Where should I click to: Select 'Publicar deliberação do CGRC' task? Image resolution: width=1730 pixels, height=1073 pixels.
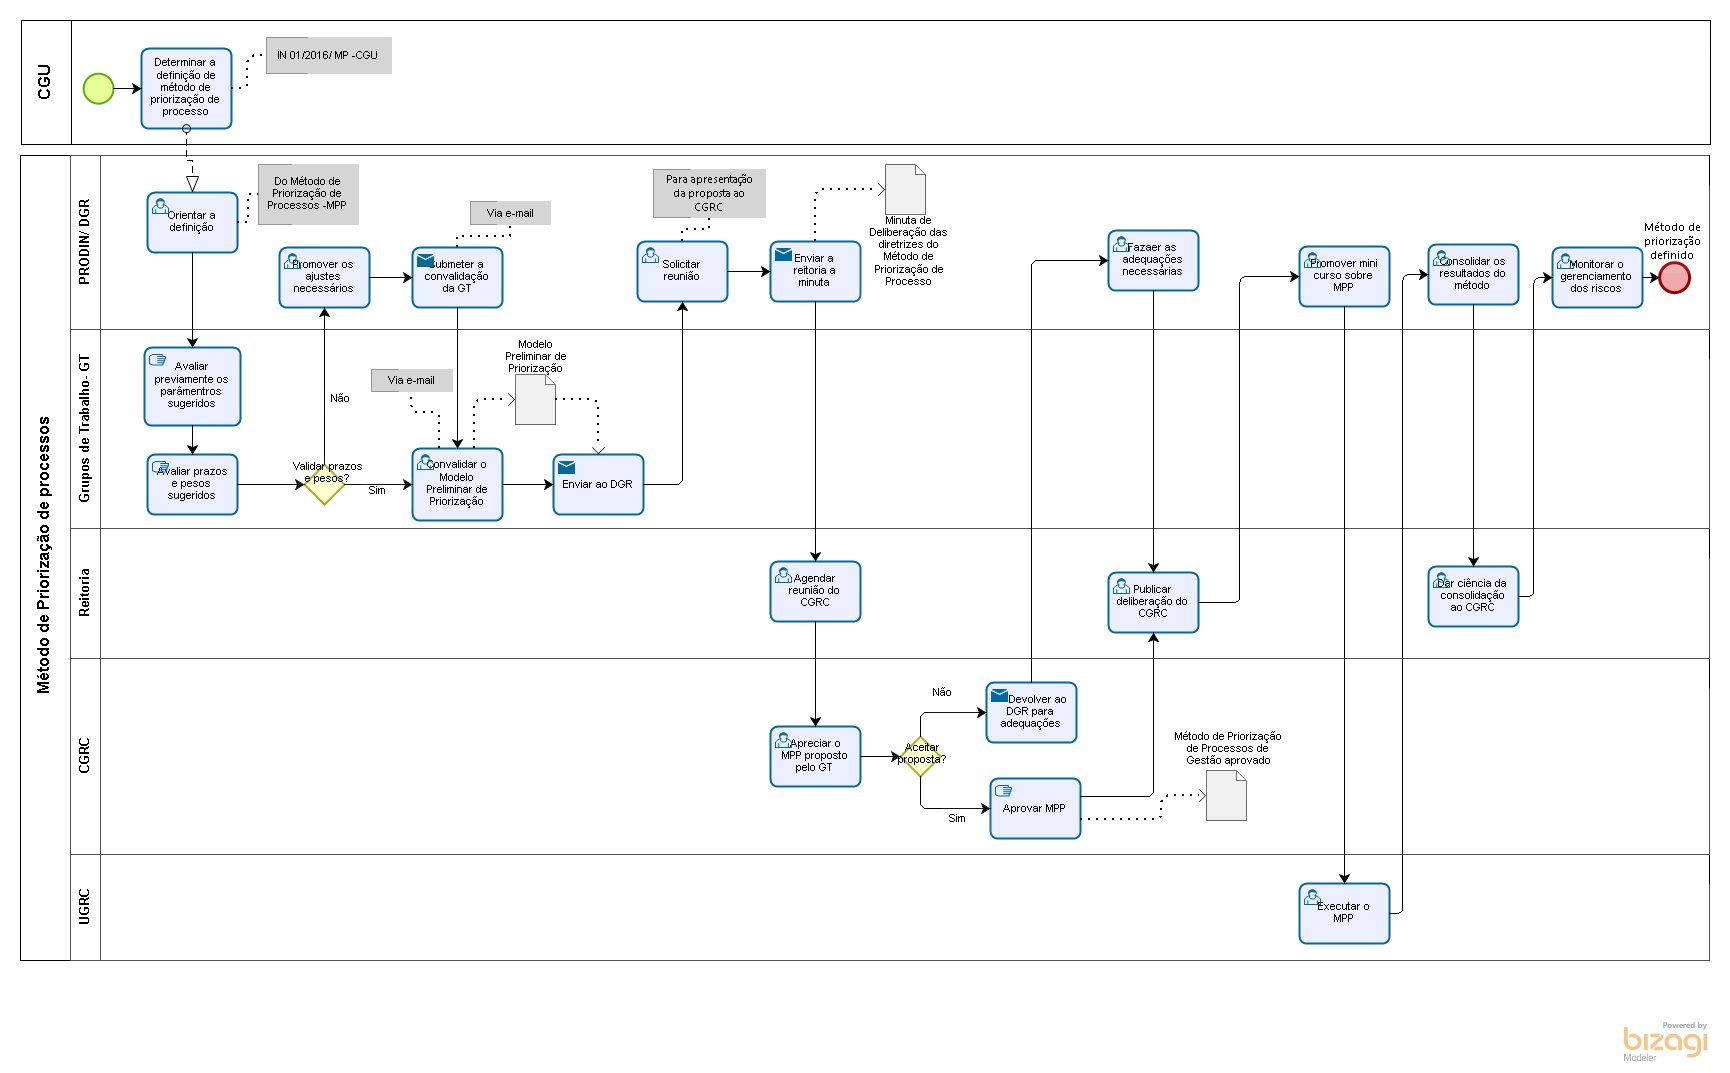(x=1153, y=603)
